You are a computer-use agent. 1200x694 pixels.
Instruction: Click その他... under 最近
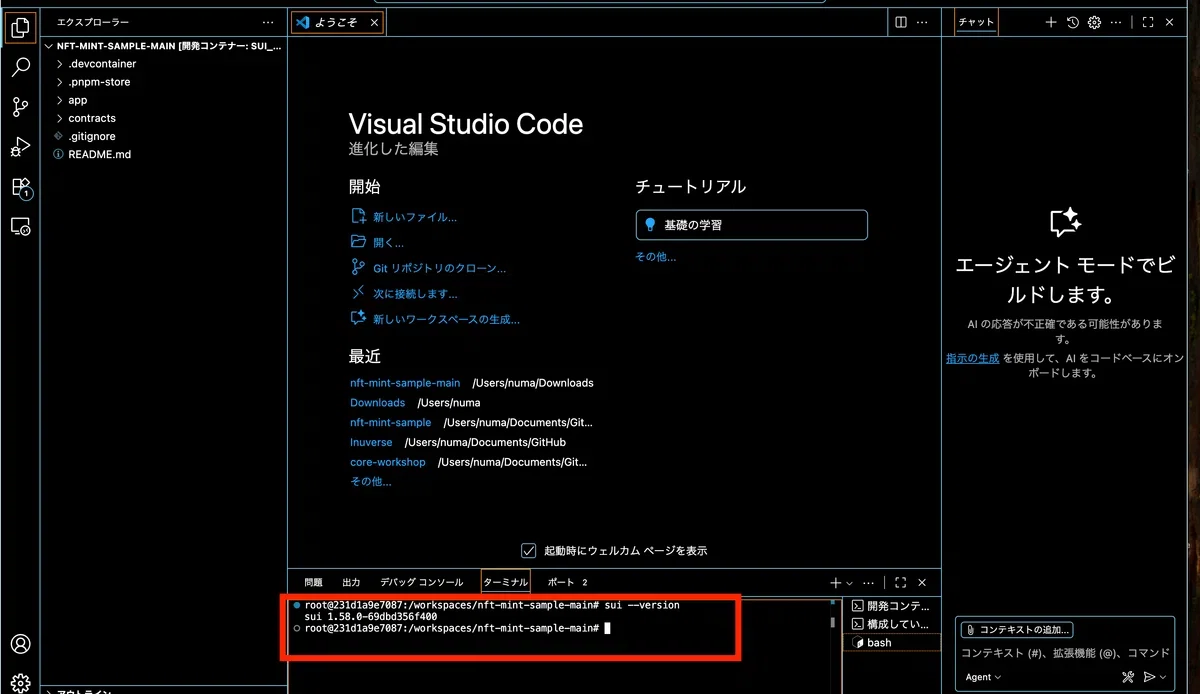(x=370, y=482)
